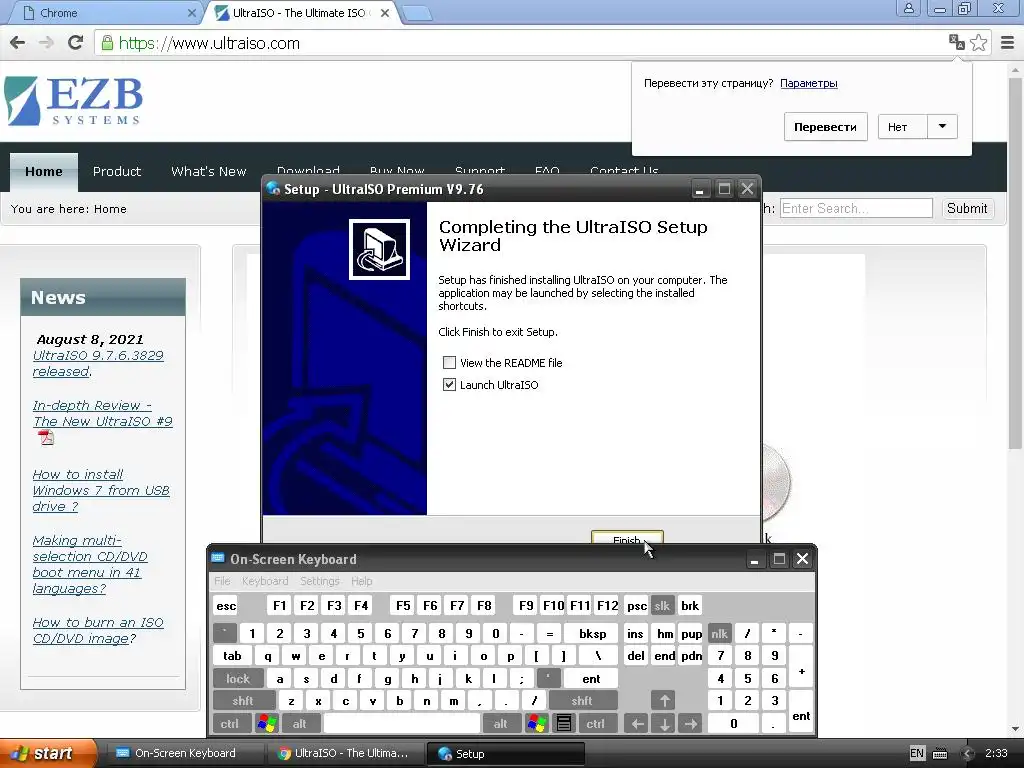The height and width of the screenshot is (768, 1024).
Task: Click the context menu key on keyboard
Action: 564,724
